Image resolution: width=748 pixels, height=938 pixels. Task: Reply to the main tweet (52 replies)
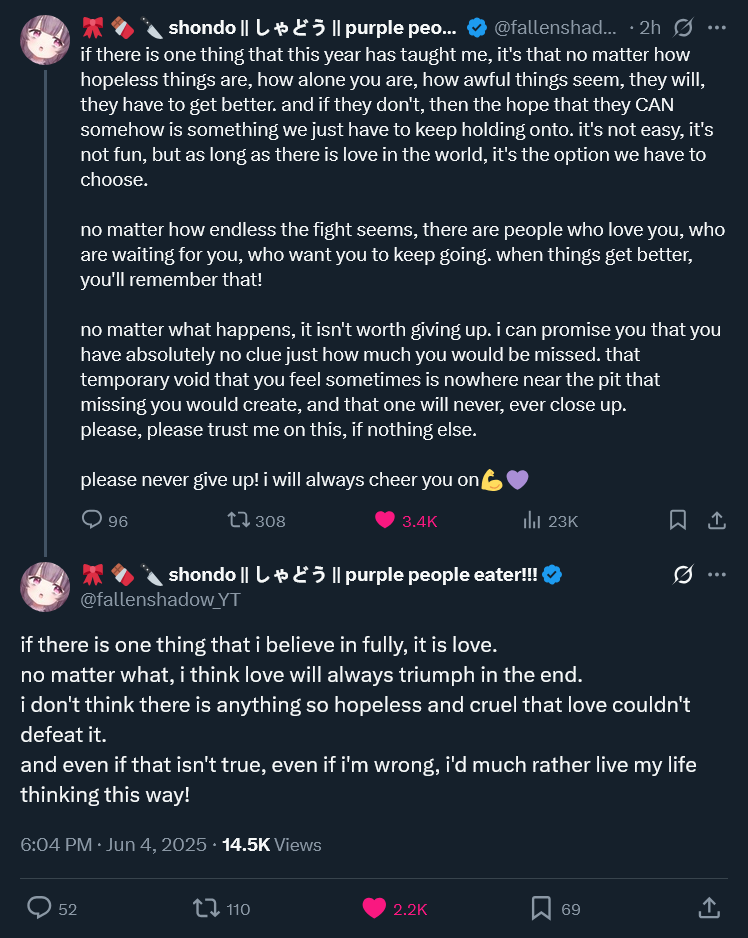40,908
